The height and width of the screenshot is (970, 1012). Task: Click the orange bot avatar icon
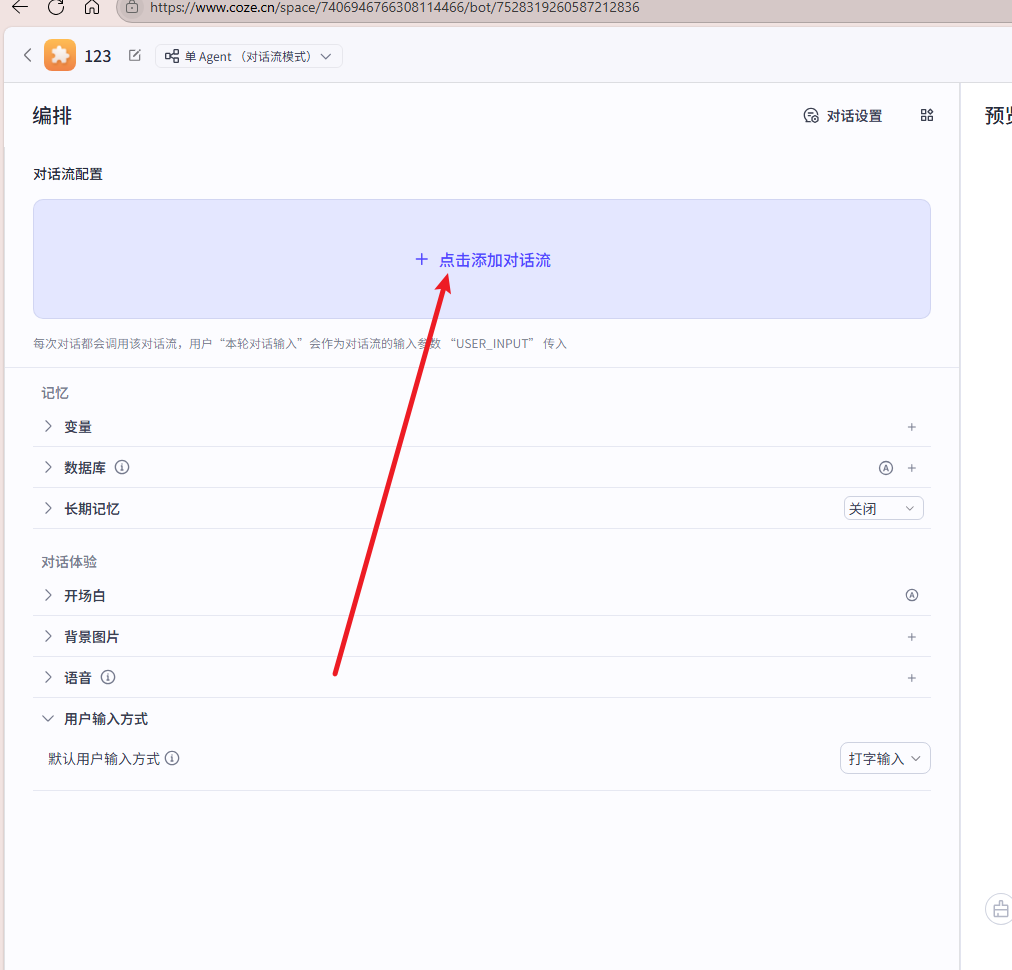pyautogui.click(x=60, y=56)
